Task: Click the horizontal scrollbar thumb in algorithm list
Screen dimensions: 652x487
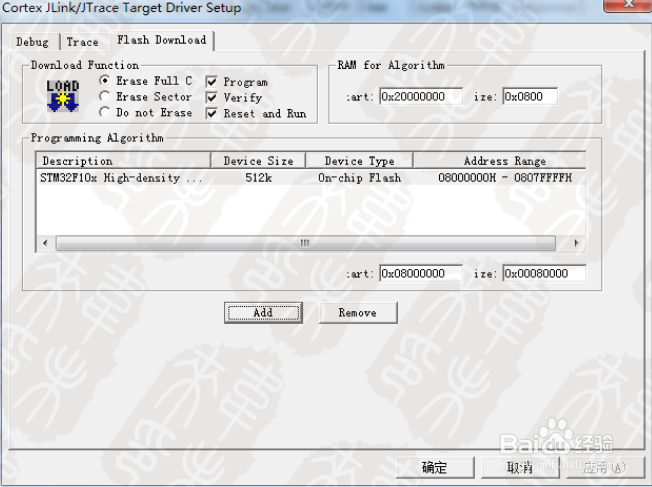Action: coord(306,243)
